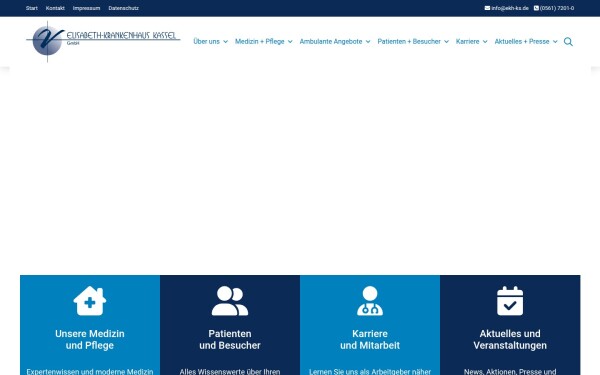
Task: Go to the Start link
Action: click(x=32, y=8)
